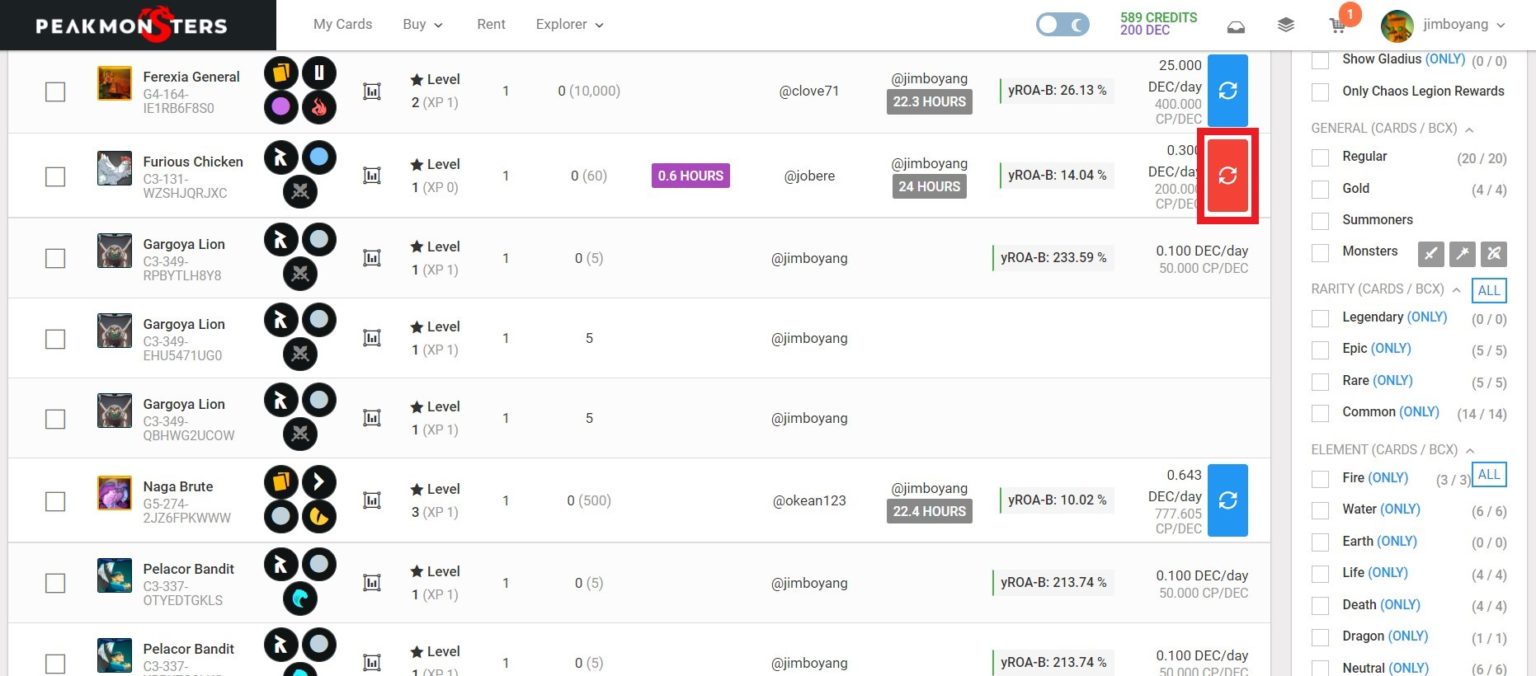
Task: Click the blue refresh icon for Ferexia General
Action: tap(1227, 91)
